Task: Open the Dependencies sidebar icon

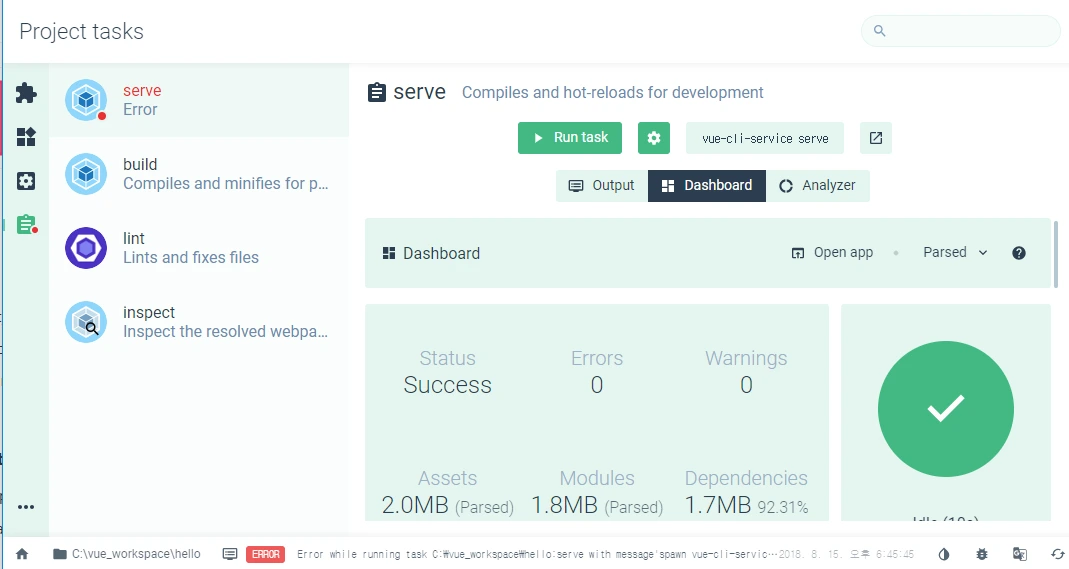Action: pos(26,137)
